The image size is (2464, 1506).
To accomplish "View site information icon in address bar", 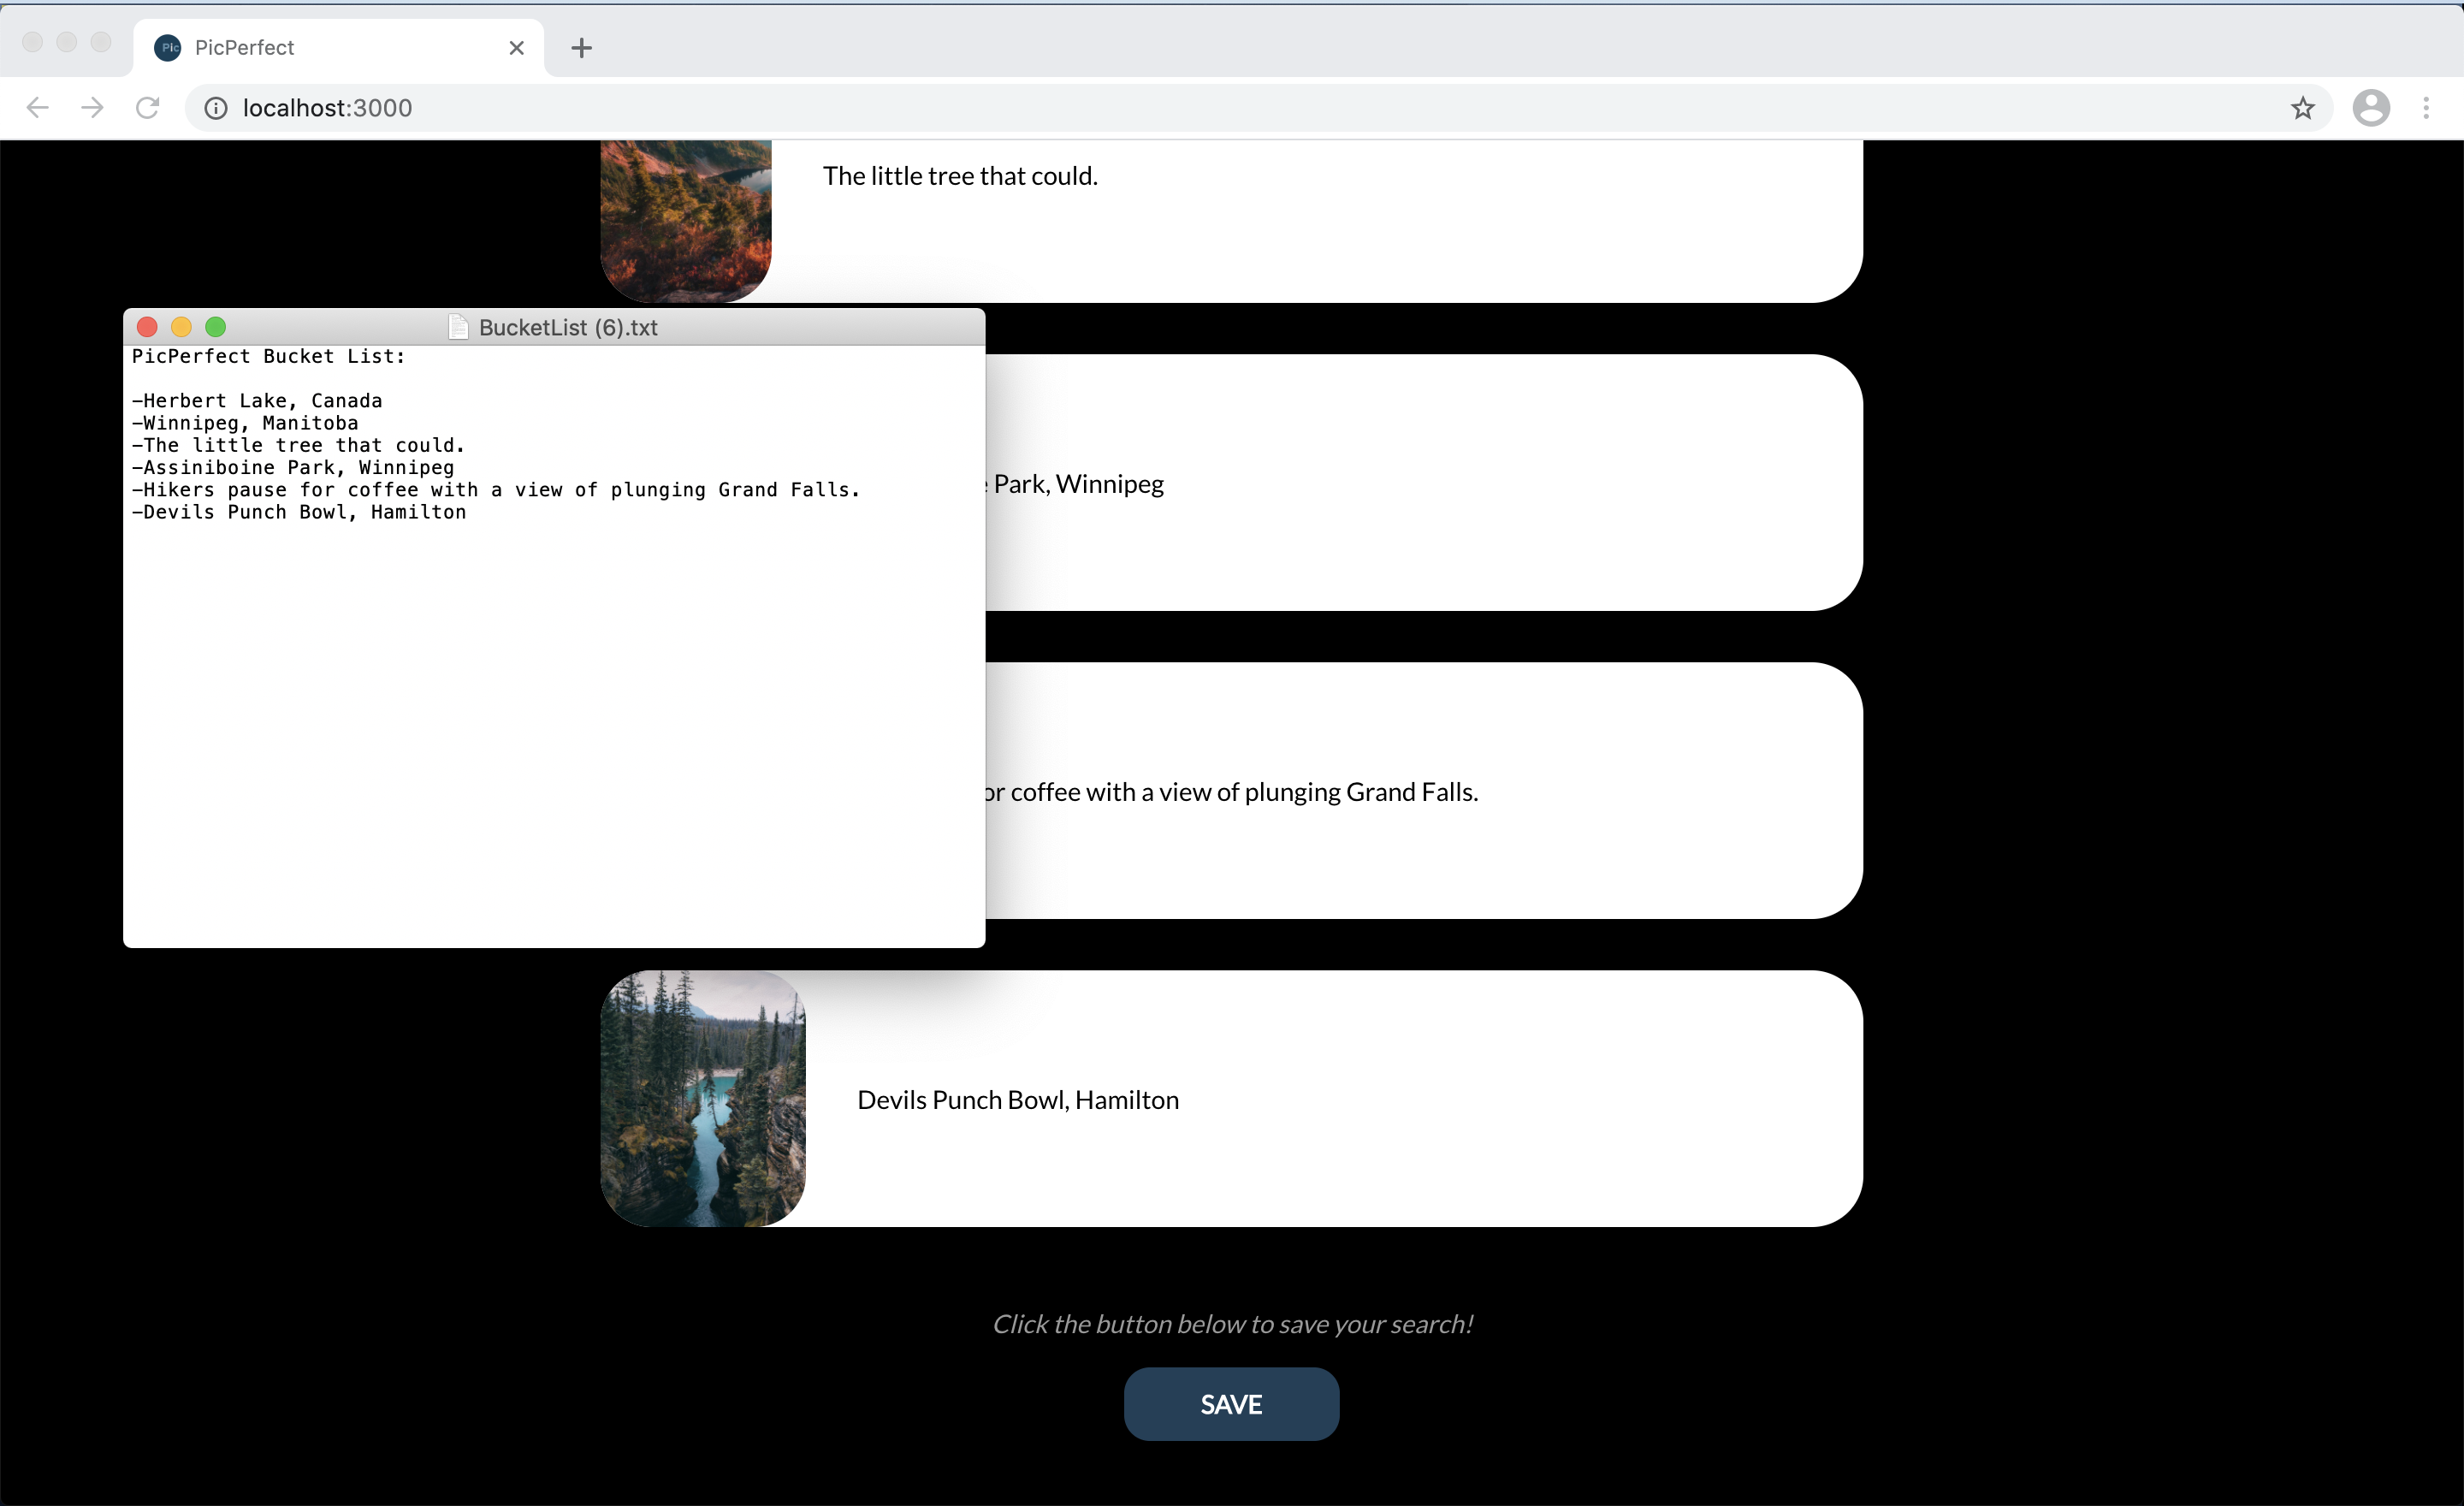I will pyautogui.click(x=216, y=108).
